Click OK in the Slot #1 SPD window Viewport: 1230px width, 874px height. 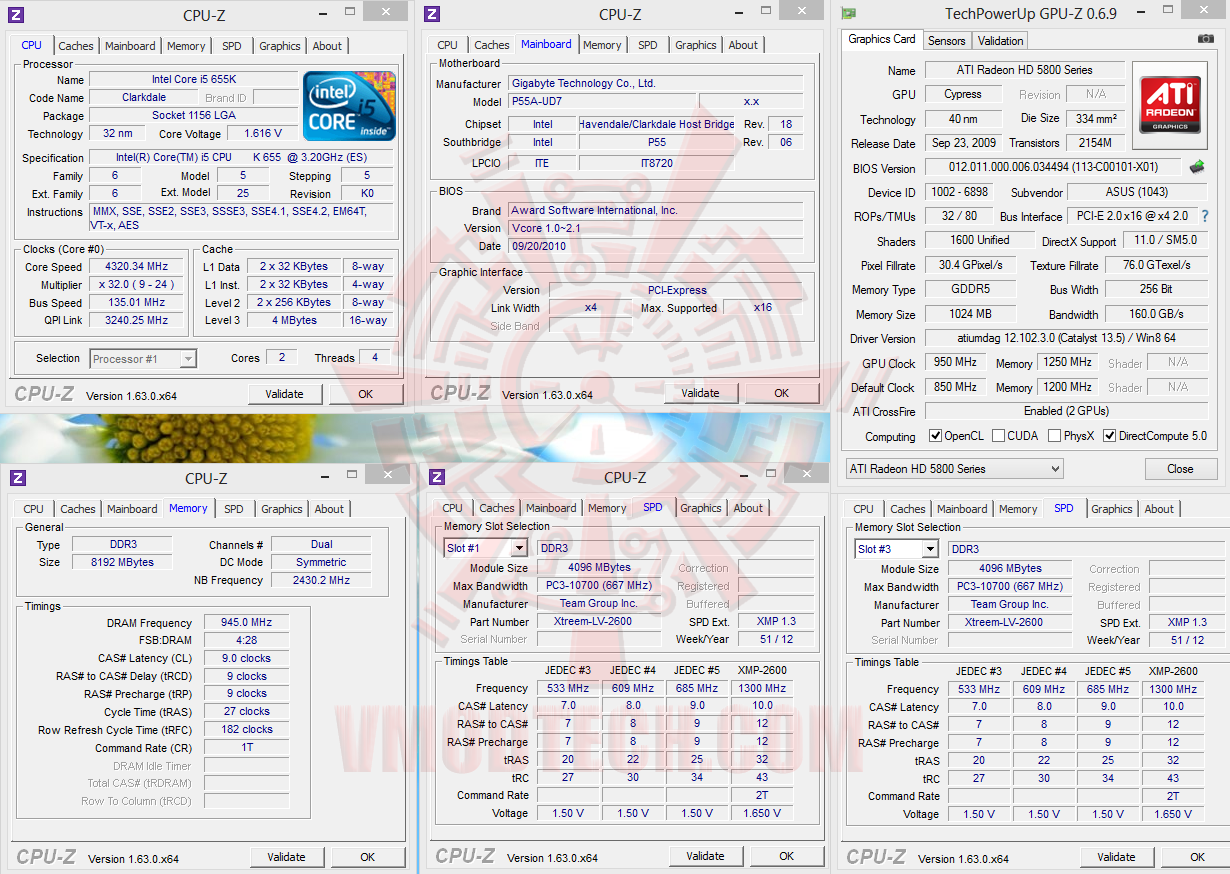tap(787, 856)
